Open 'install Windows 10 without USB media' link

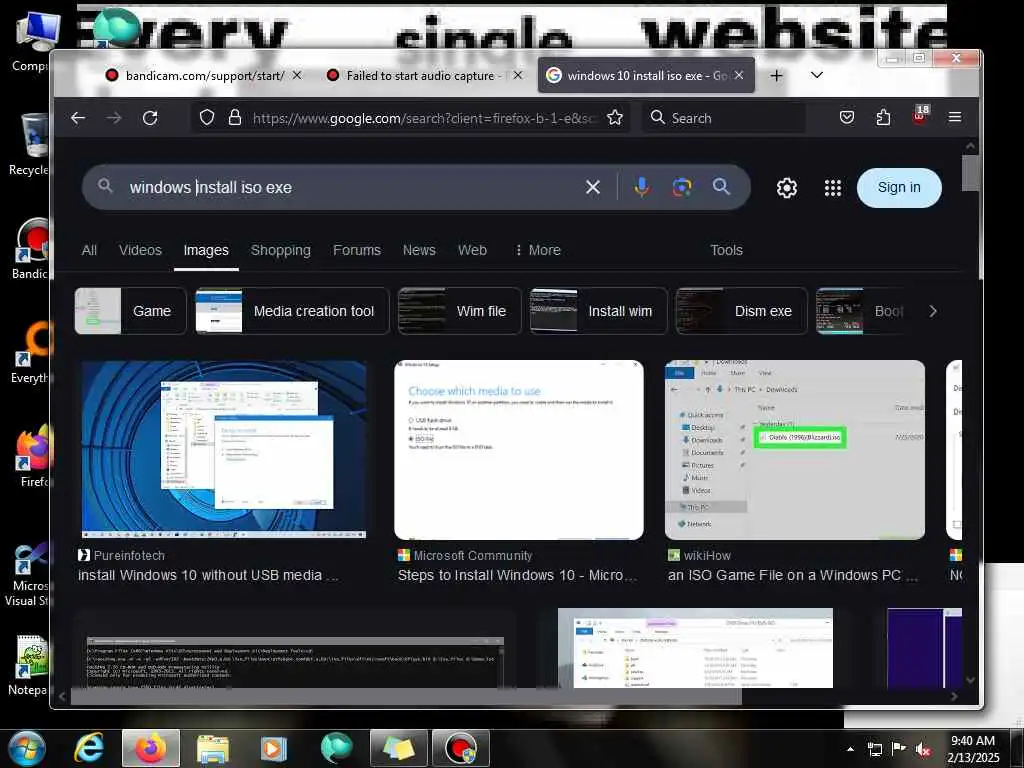[x=208, y=575]
